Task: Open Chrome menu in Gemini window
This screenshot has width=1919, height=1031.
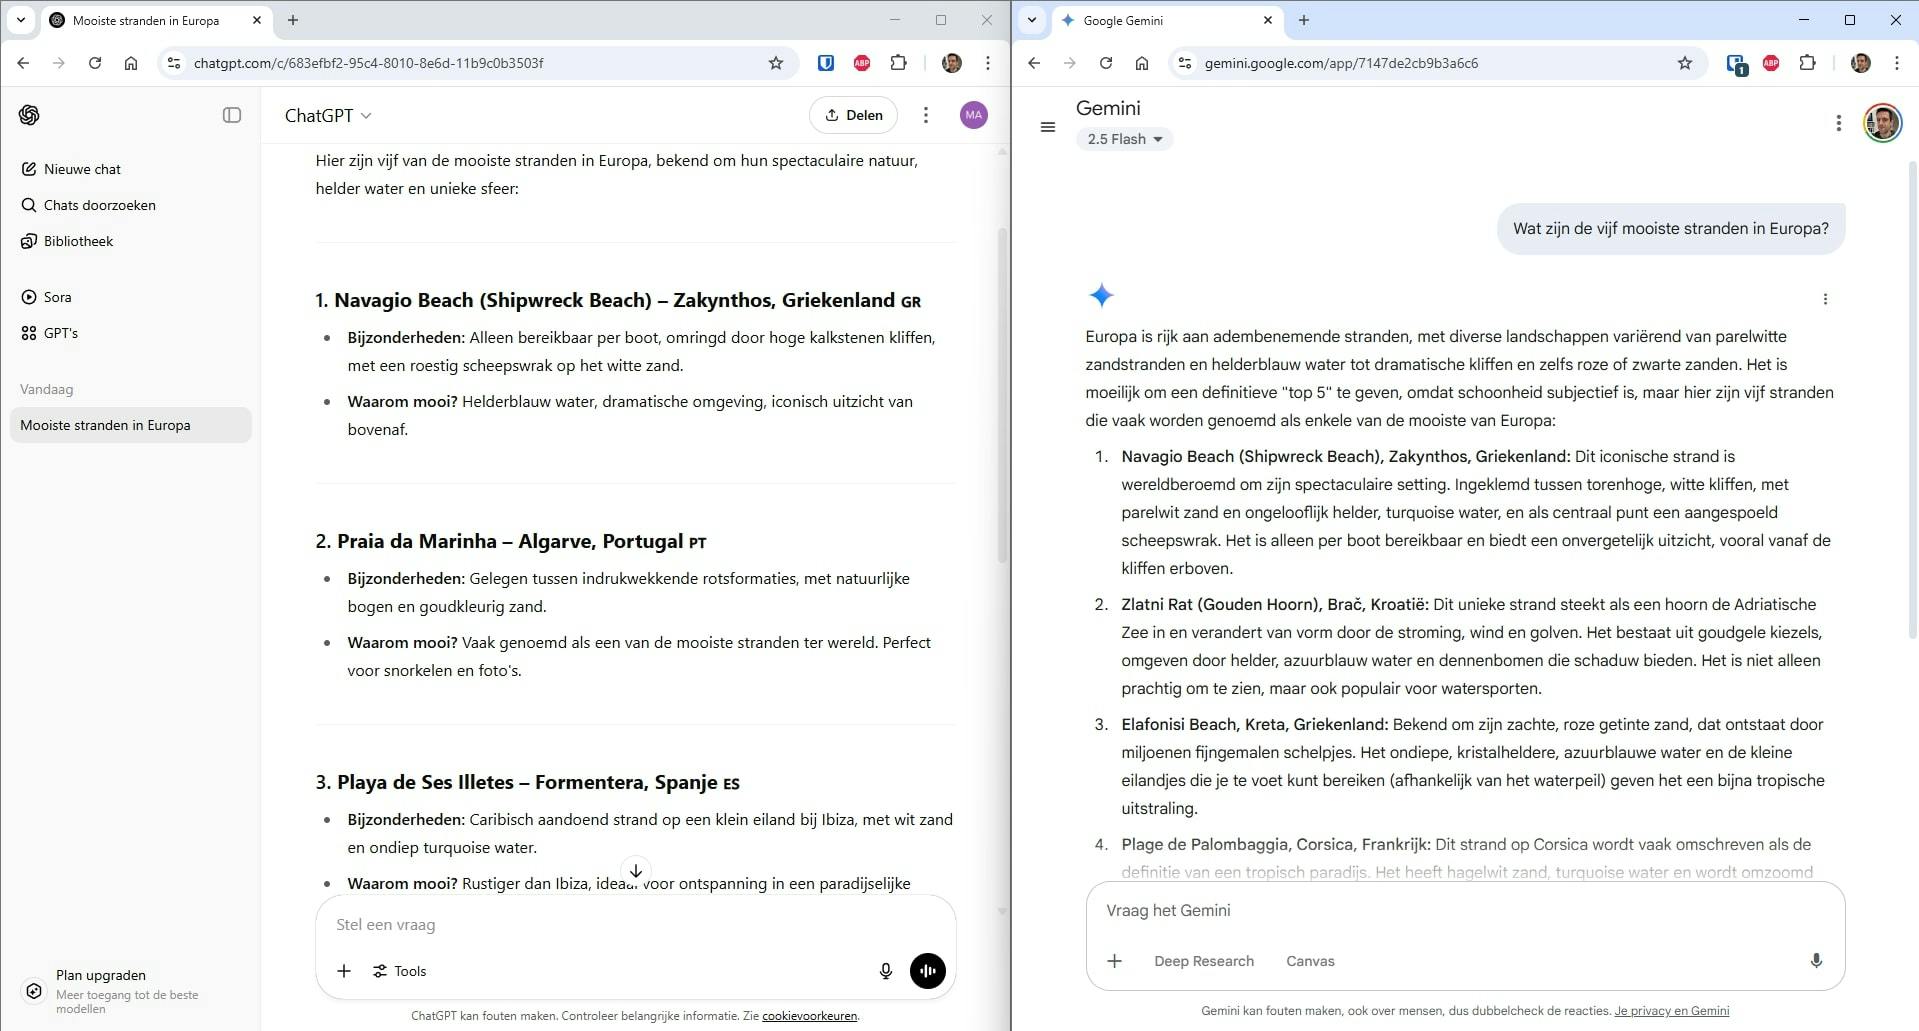Action: point(1897,63)
